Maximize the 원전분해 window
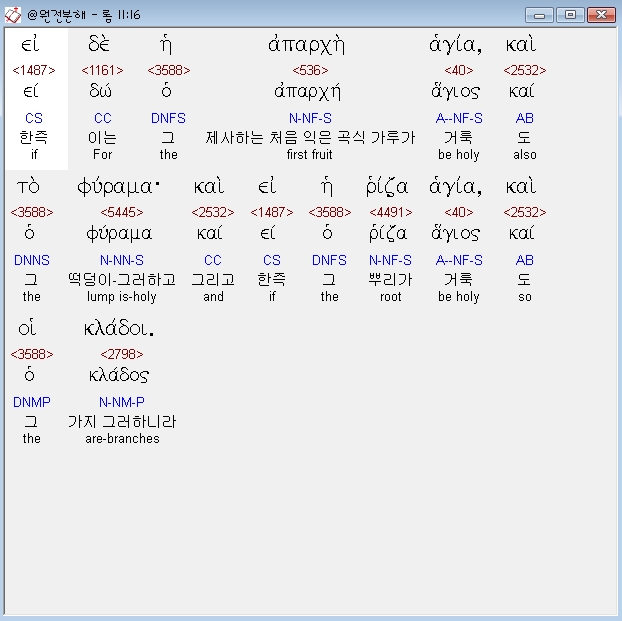 pos(570,15)
